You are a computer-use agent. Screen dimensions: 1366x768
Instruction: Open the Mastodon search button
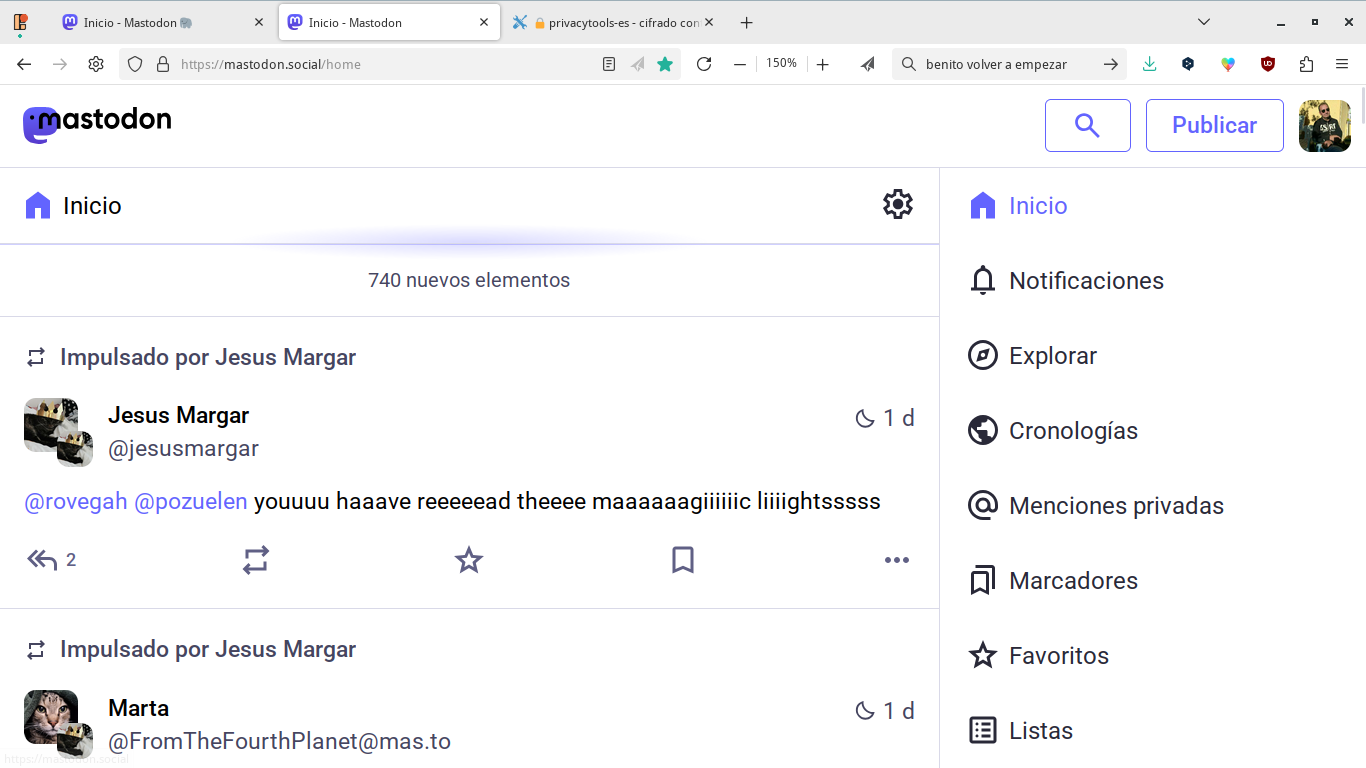pos(1087,125)
